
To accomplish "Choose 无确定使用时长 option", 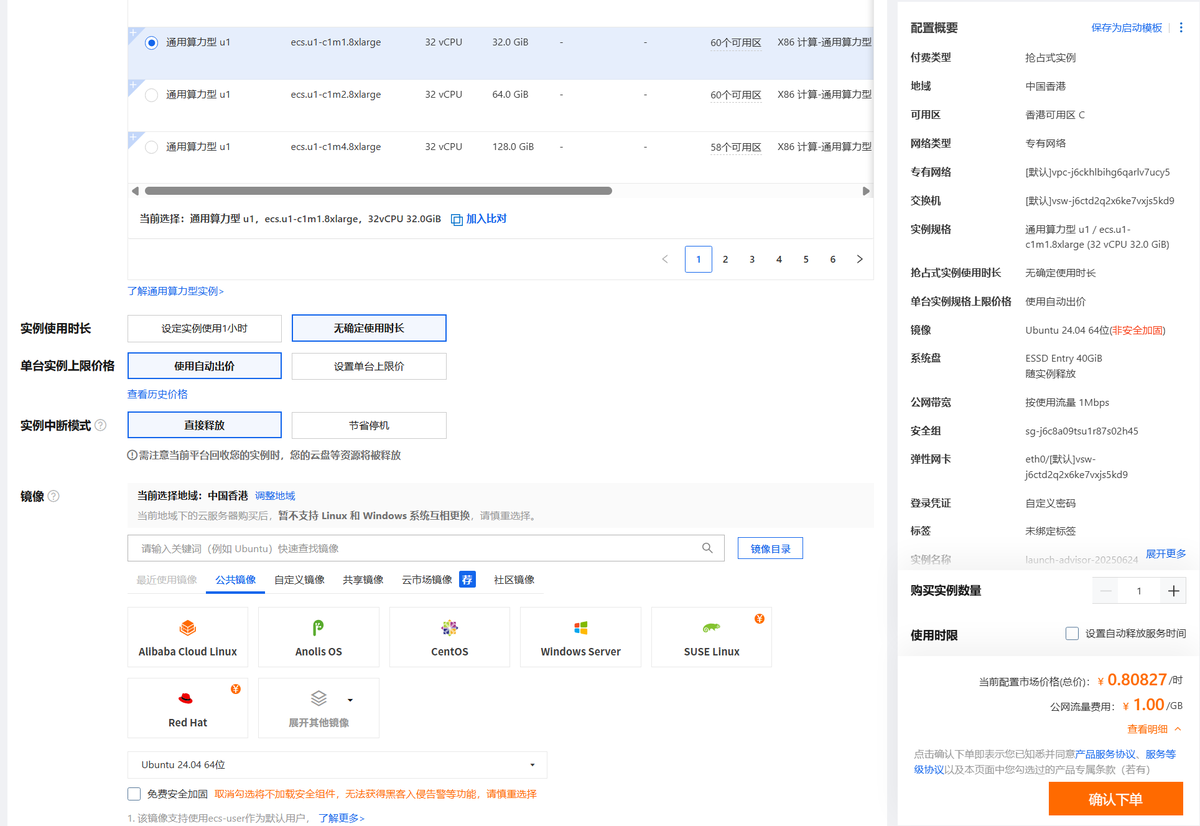I will pos(369,328).
